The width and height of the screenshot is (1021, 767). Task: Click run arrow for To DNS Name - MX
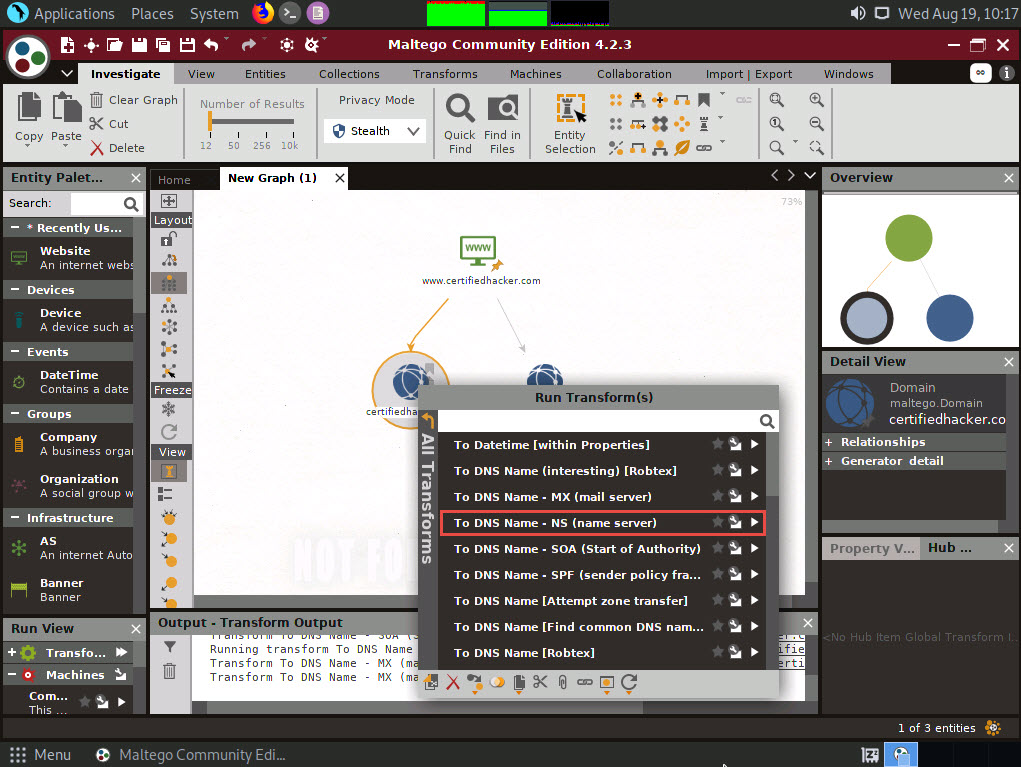[755, 496]
